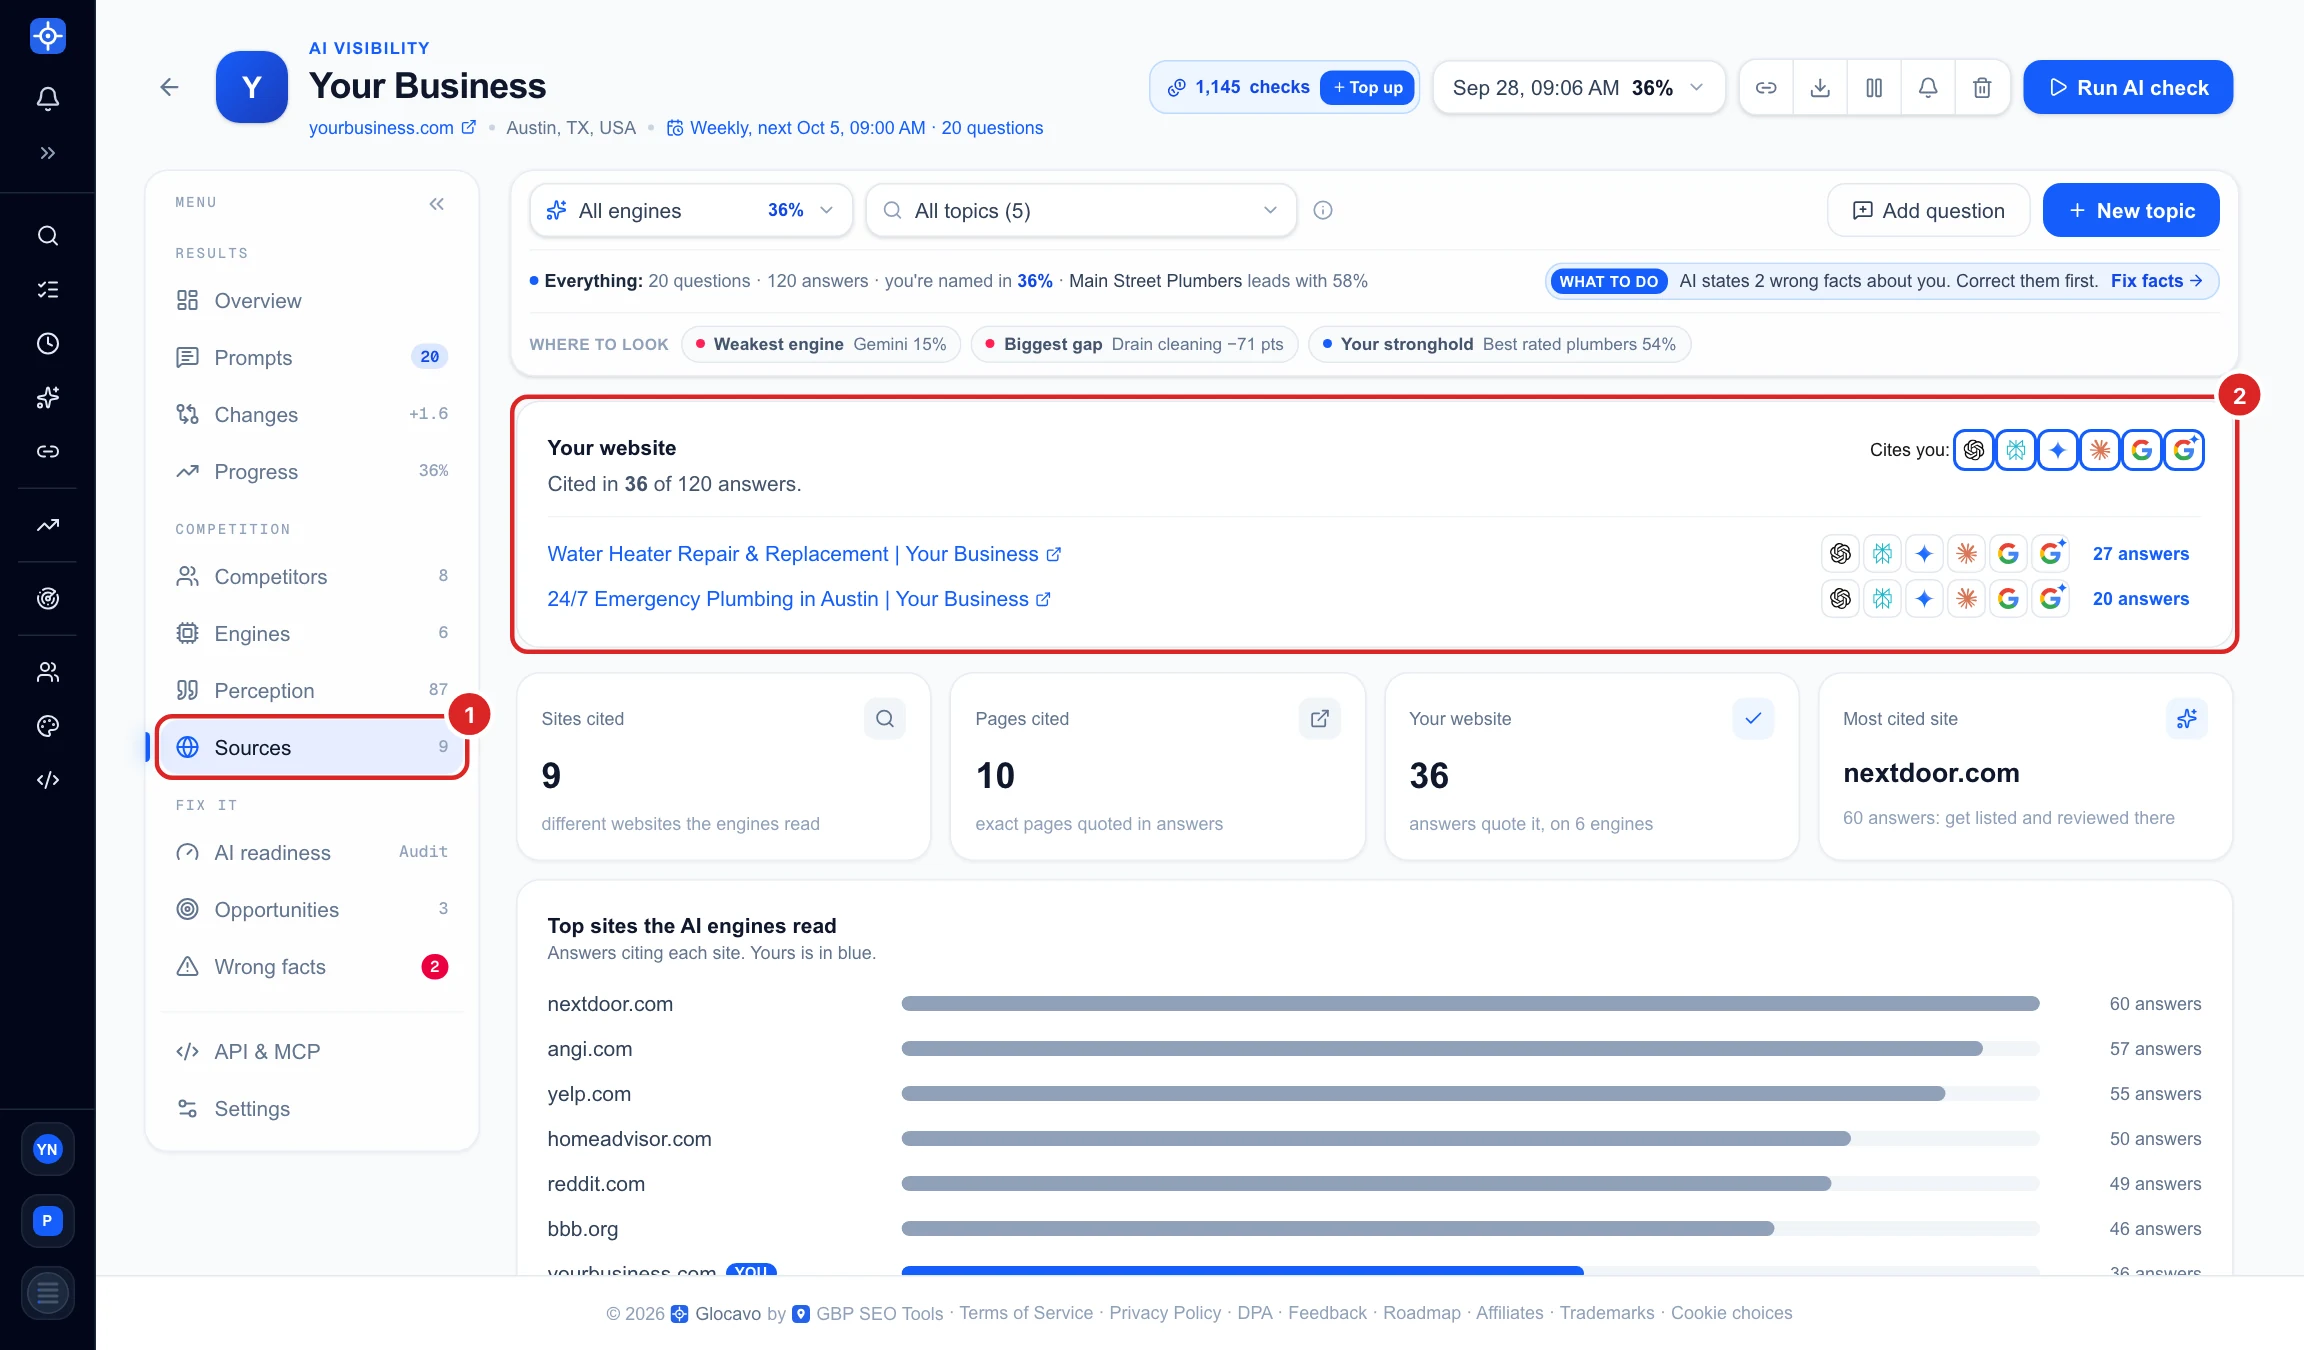
Task: Click the code brackets icon in left sidebar
Action: tap(47, 780)
